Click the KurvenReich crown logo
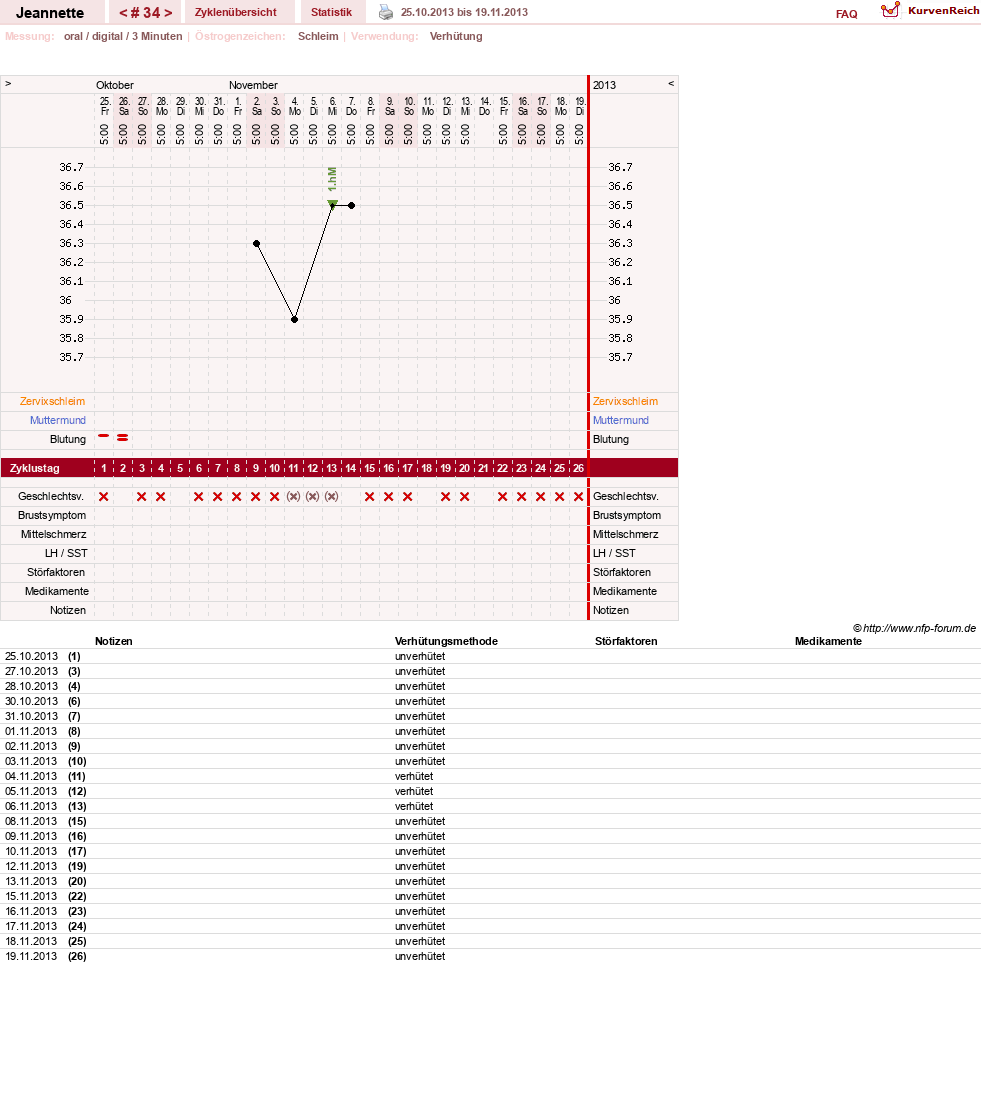Image resolution: width=981 pixels, height=1120 pixels. [890, 10]
